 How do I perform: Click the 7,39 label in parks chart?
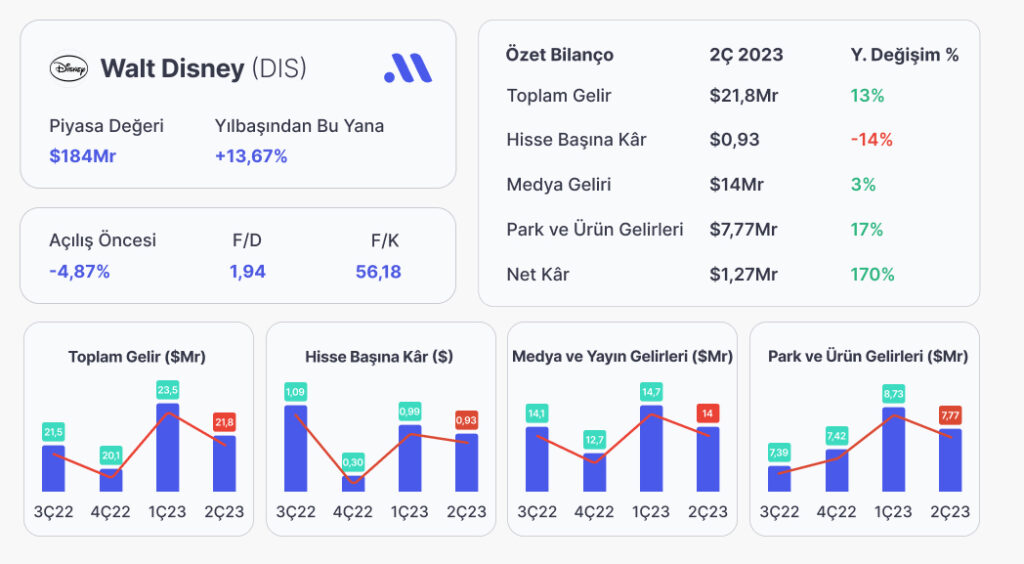pos(779,452)
